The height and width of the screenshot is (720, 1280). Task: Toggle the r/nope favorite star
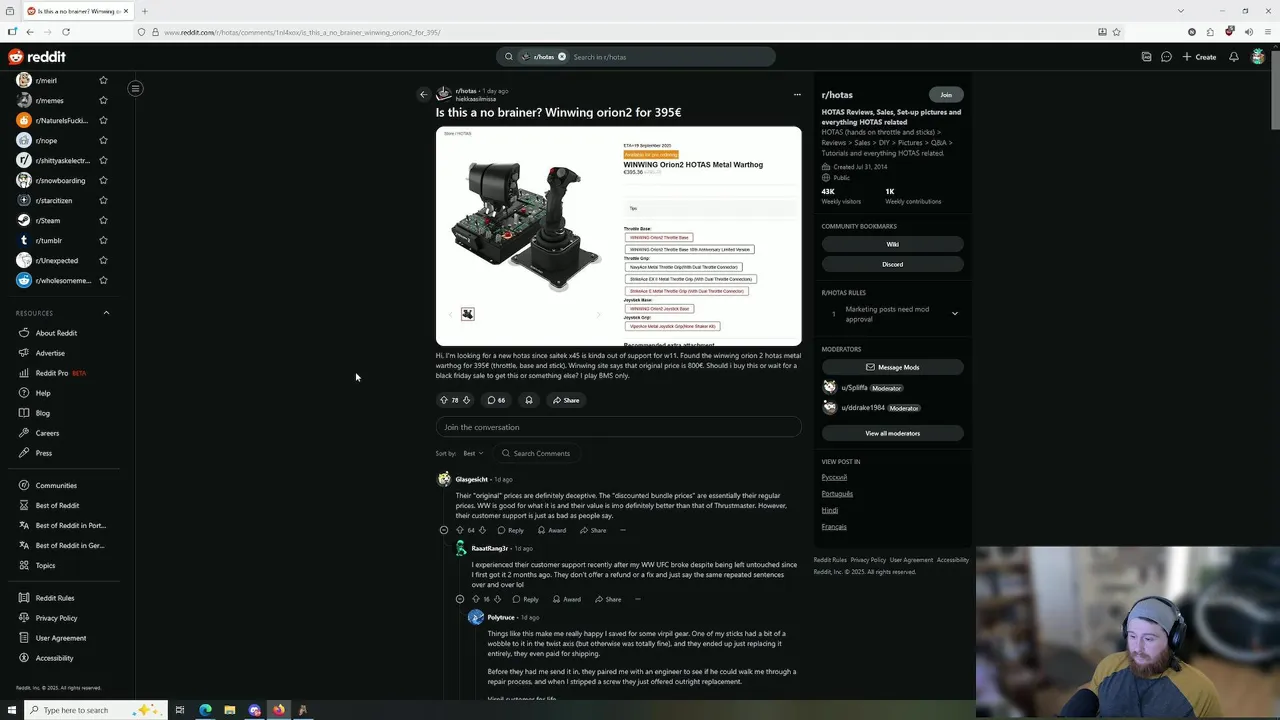coord(103,140)
